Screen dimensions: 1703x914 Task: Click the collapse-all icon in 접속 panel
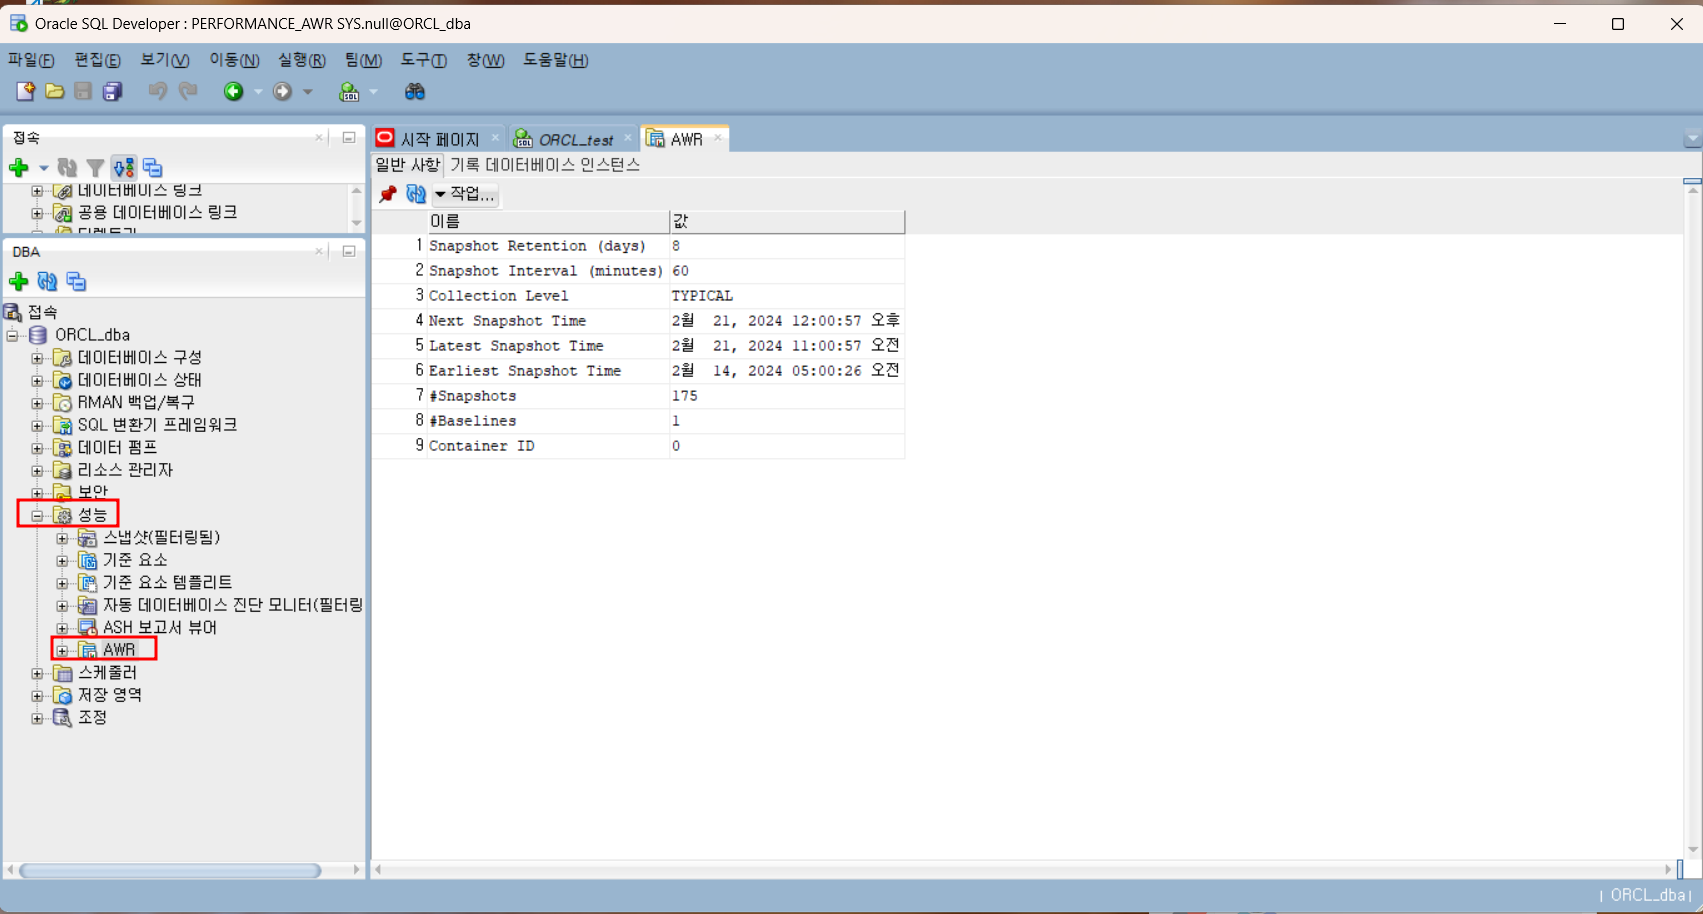tap(152, 167)
